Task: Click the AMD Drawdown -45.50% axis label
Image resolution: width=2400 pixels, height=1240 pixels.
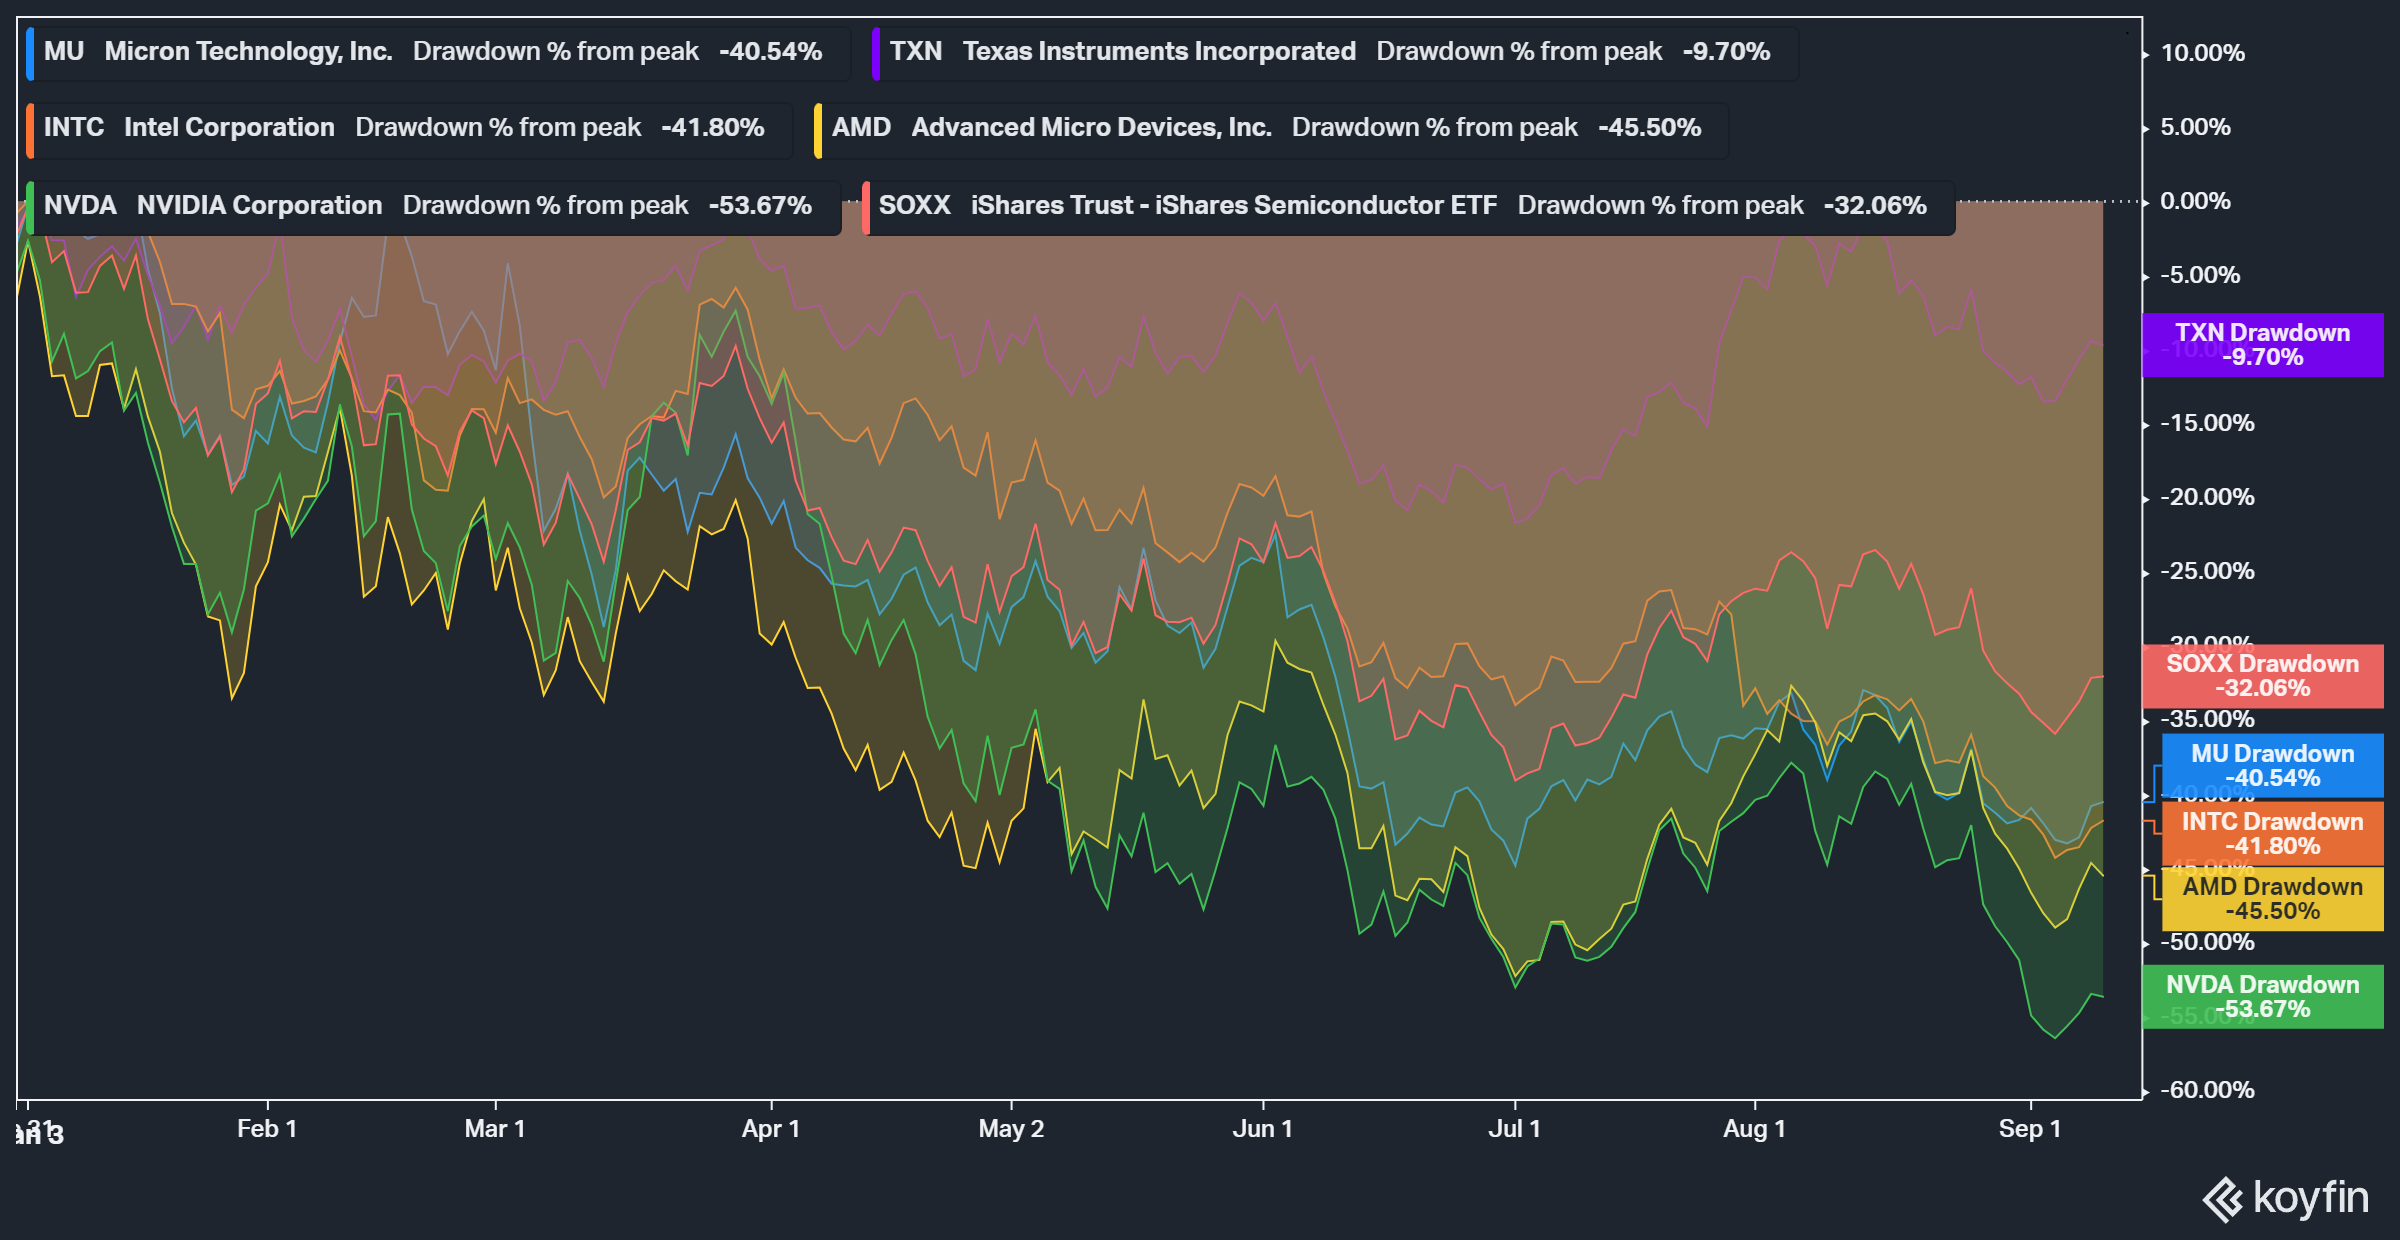Action: tap(2272, 899)
